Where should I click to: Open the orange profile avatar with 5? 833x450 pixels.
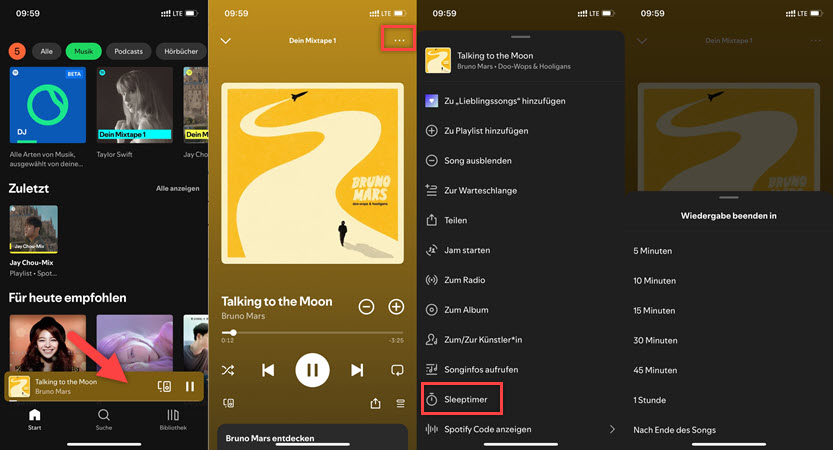[x=17, y=52]
